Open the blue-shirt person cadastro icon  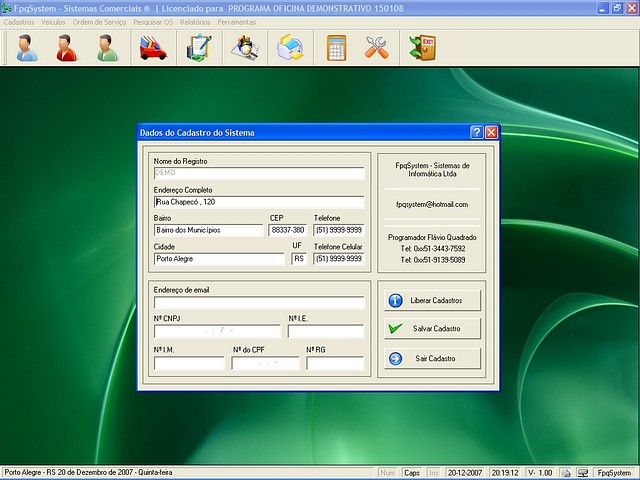coord(27,48)
